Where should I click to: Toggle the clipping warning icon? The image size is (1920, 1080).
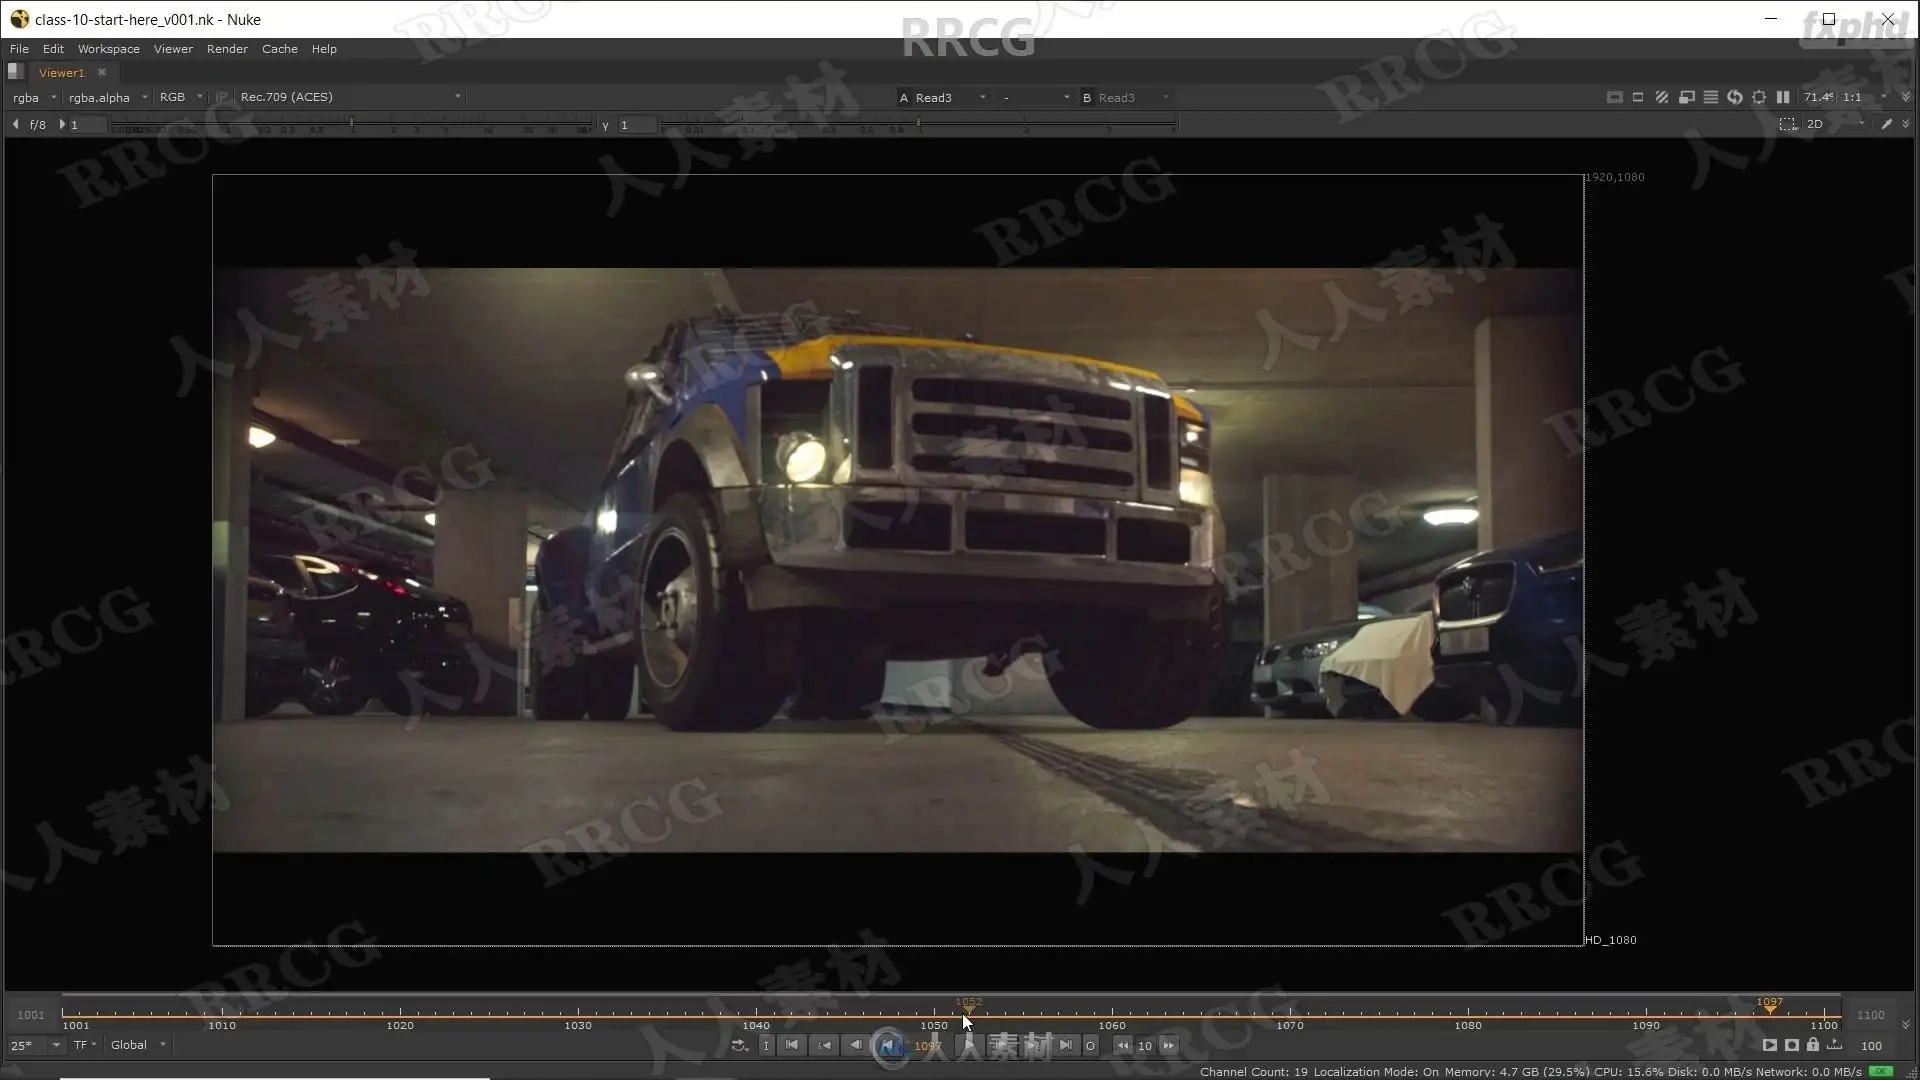point(1614,98)
